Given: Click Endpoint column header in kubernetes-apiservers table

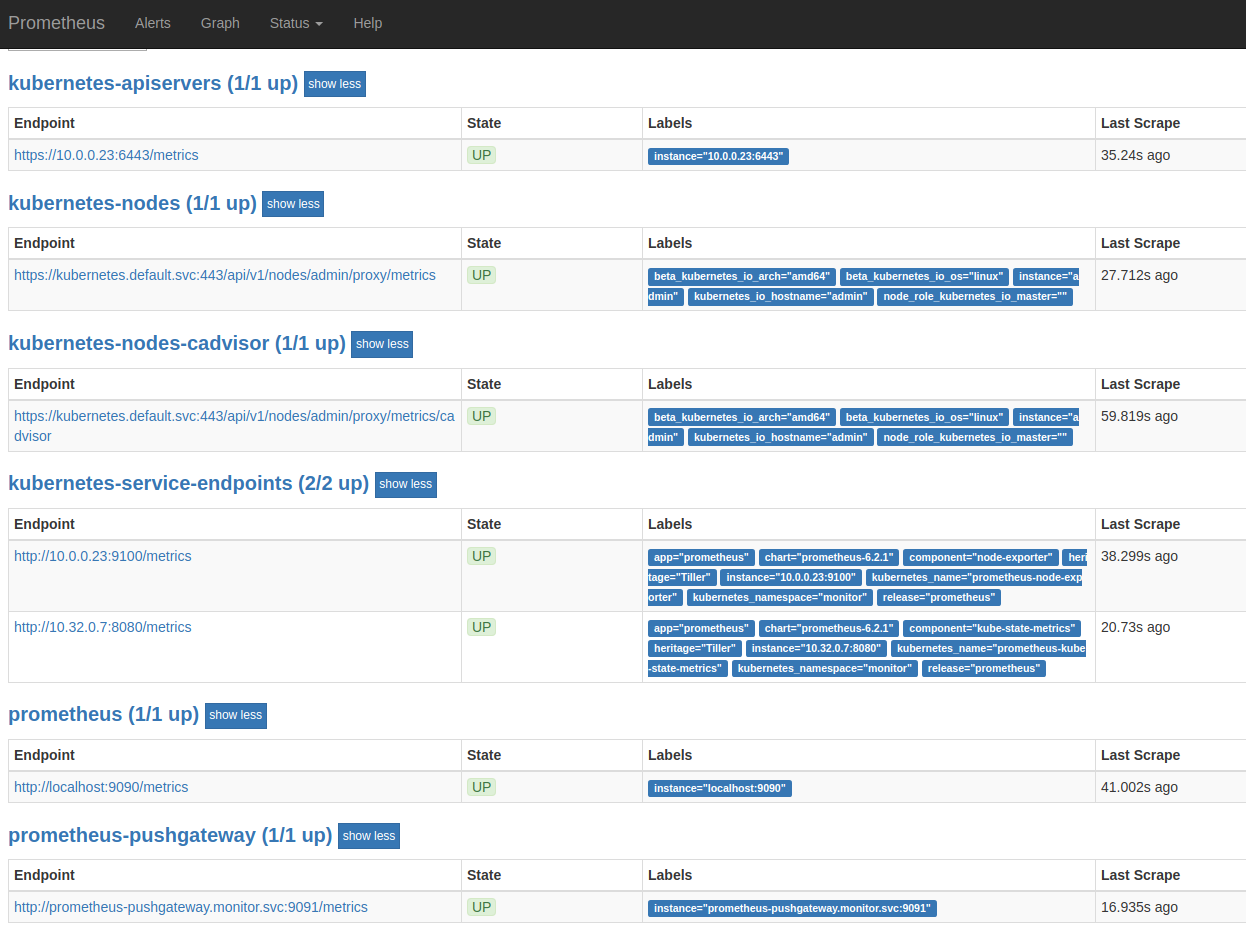Looking at the screenshot, I should coord(44,123).
